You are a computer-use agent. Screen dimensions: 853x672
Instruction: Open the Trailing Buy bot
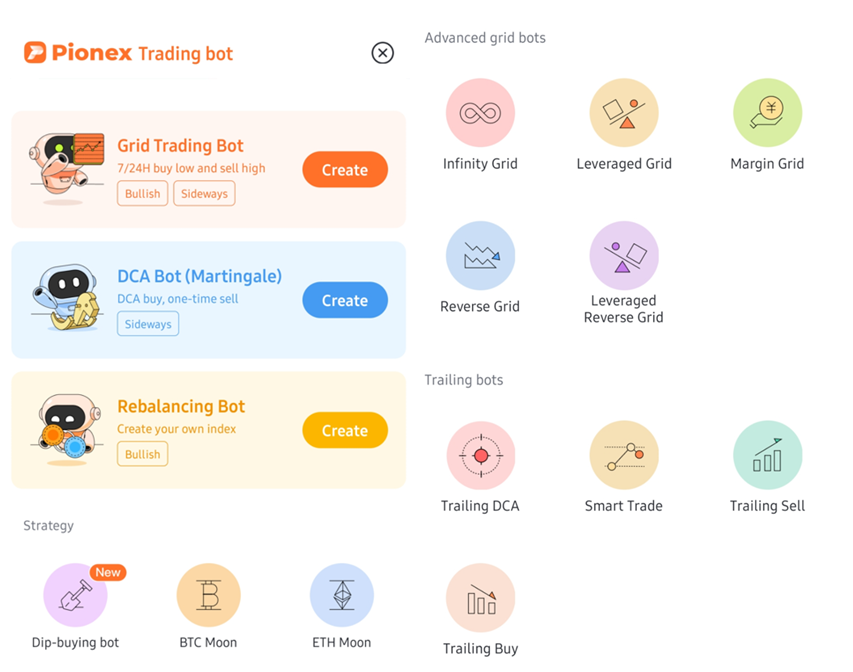480,597
